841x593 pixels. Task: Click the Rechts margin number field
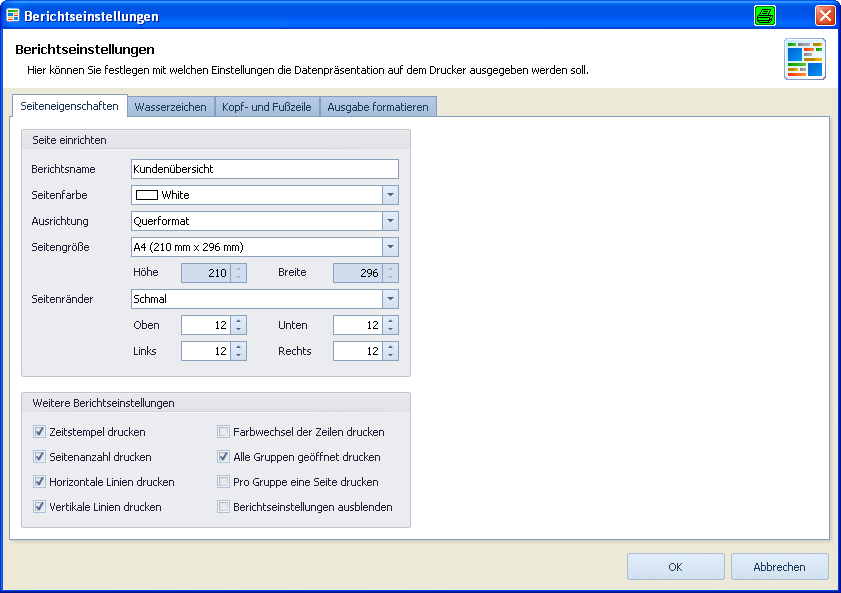tap(358, 351)
